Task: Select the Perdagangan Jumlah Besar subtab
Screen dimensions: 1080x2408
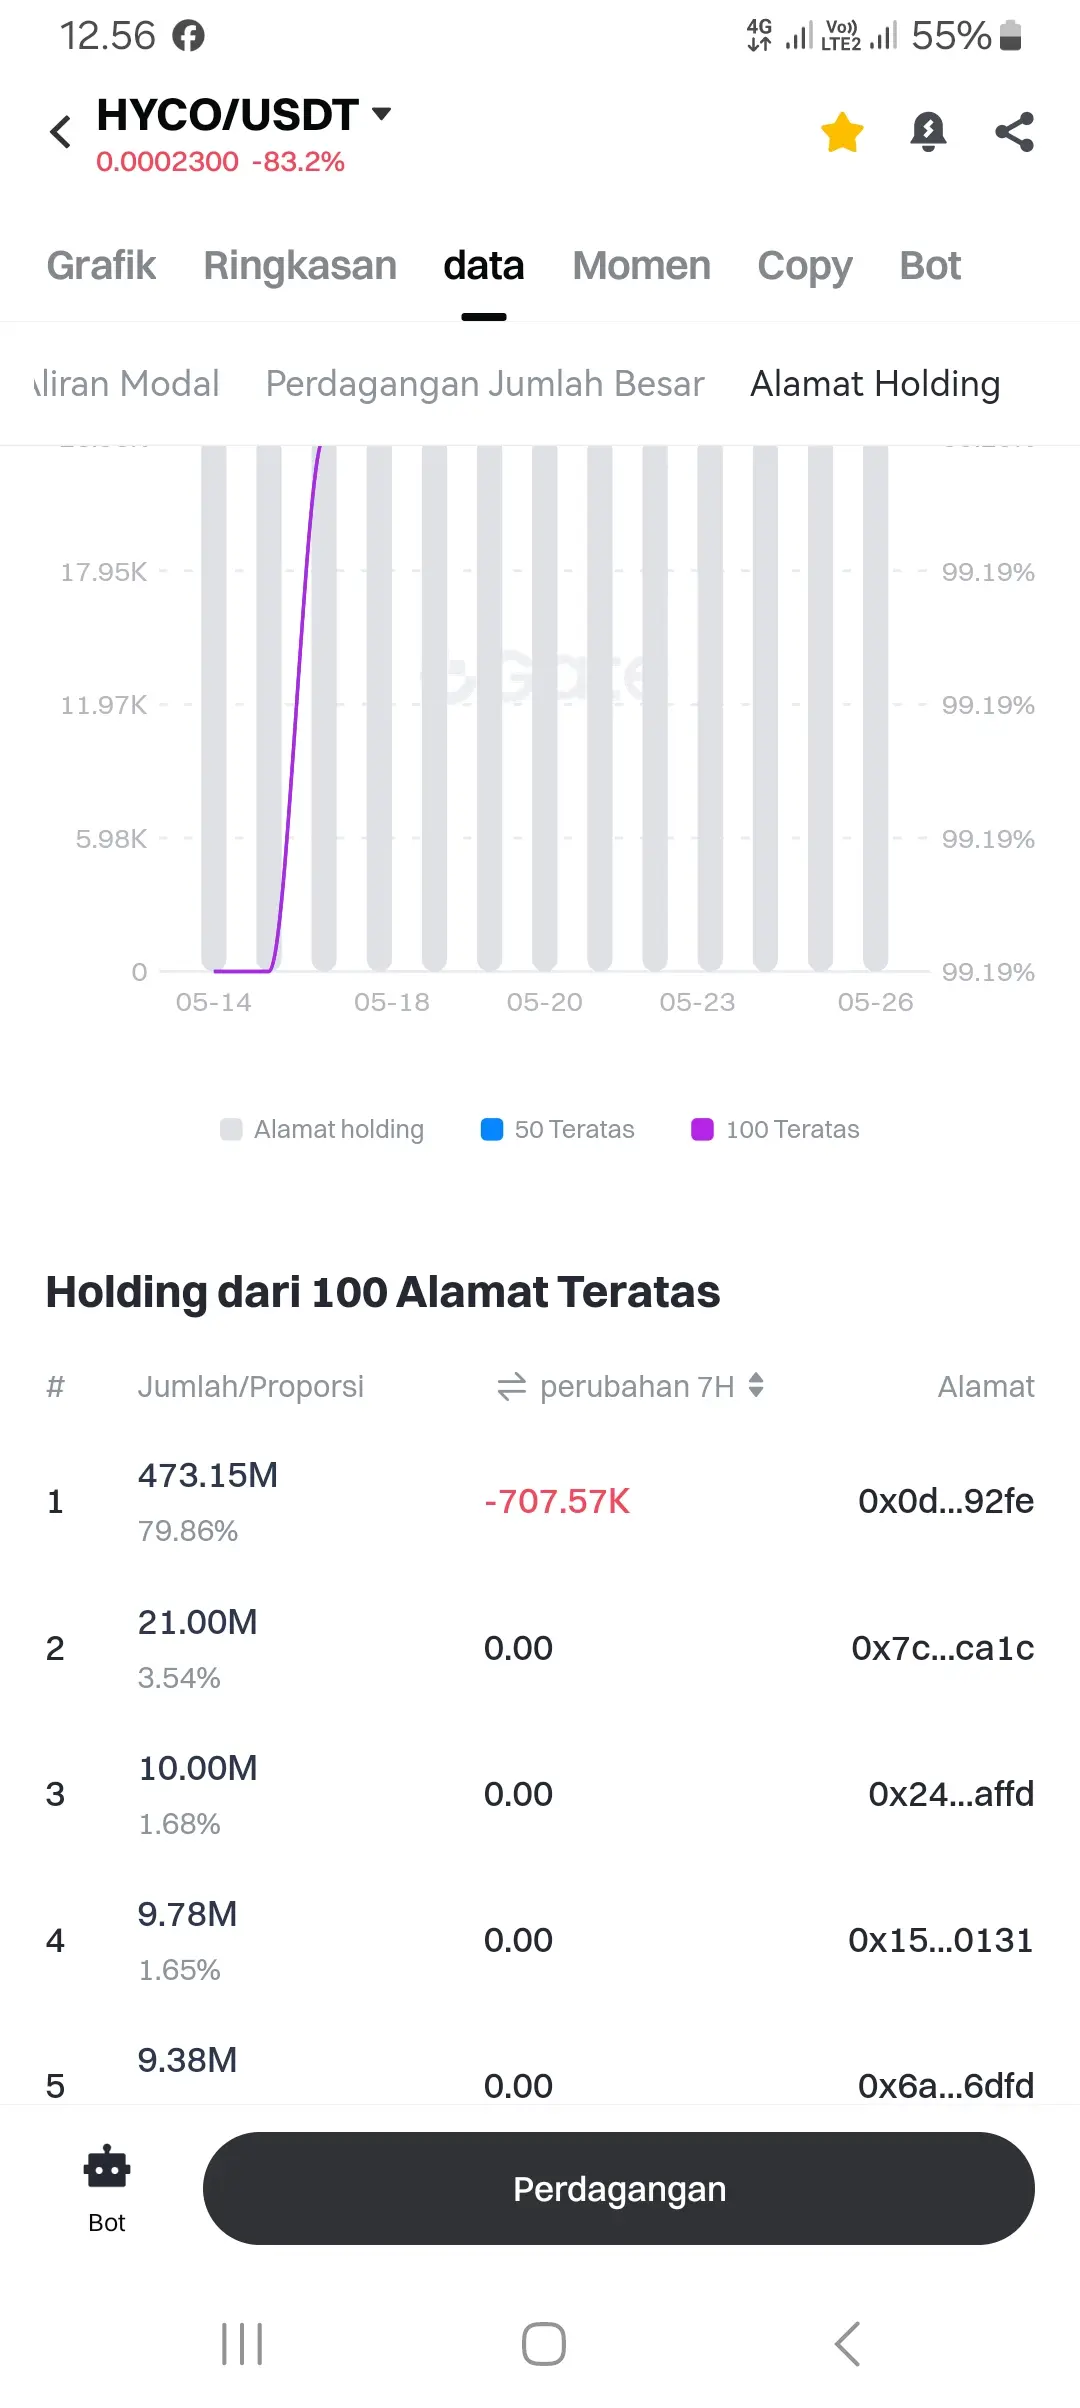Action: [485, 384]
